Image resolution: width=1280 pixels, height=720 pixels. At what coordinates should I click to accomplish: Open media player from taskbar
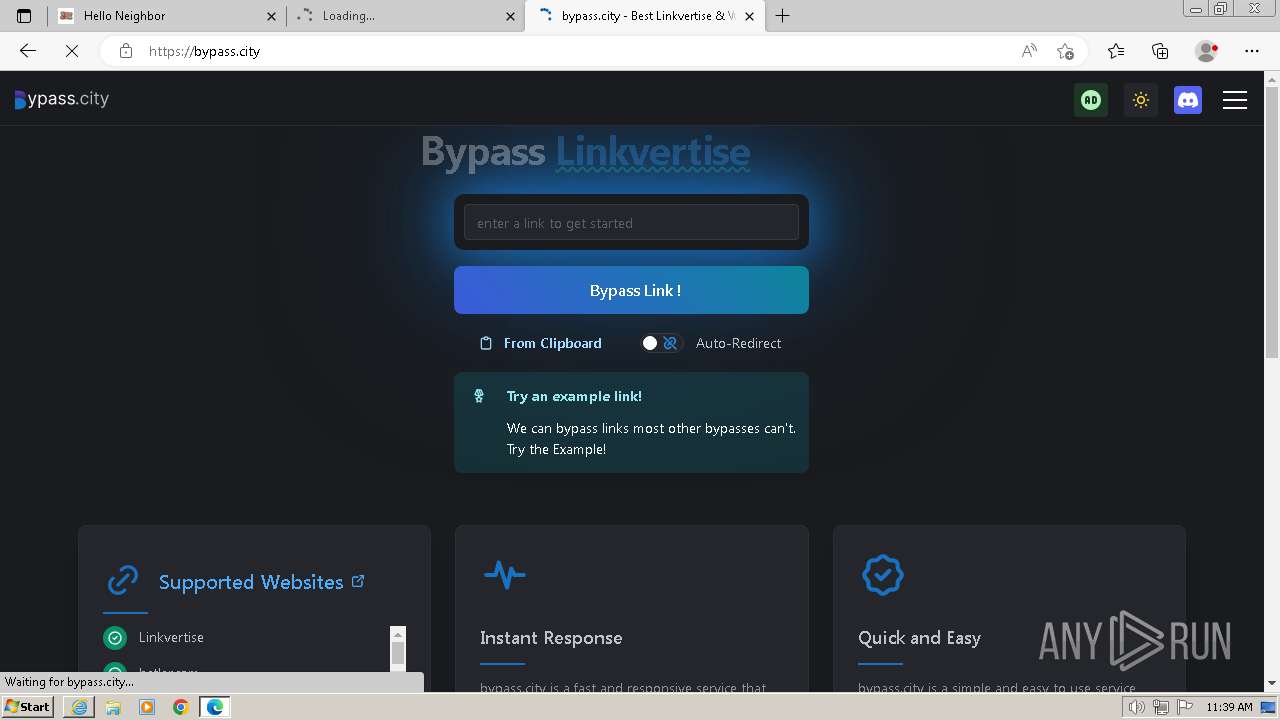coord(147,707)
